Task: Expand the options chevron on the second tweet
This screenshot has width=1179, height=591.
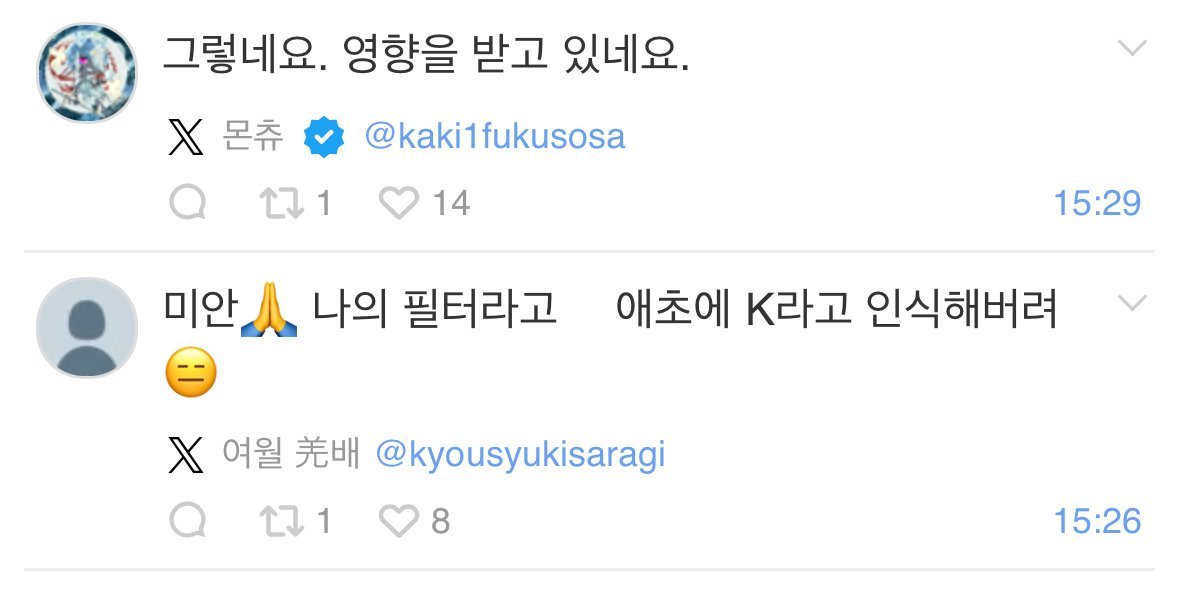Action: coord(1132,303)
